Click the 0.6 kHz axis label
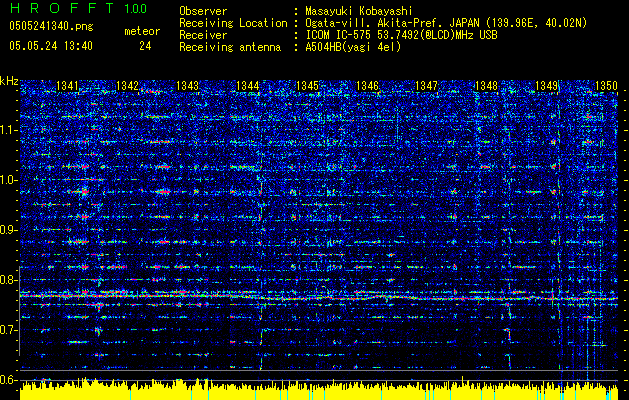Screen dimensions: 629x400 coord(8,380)
